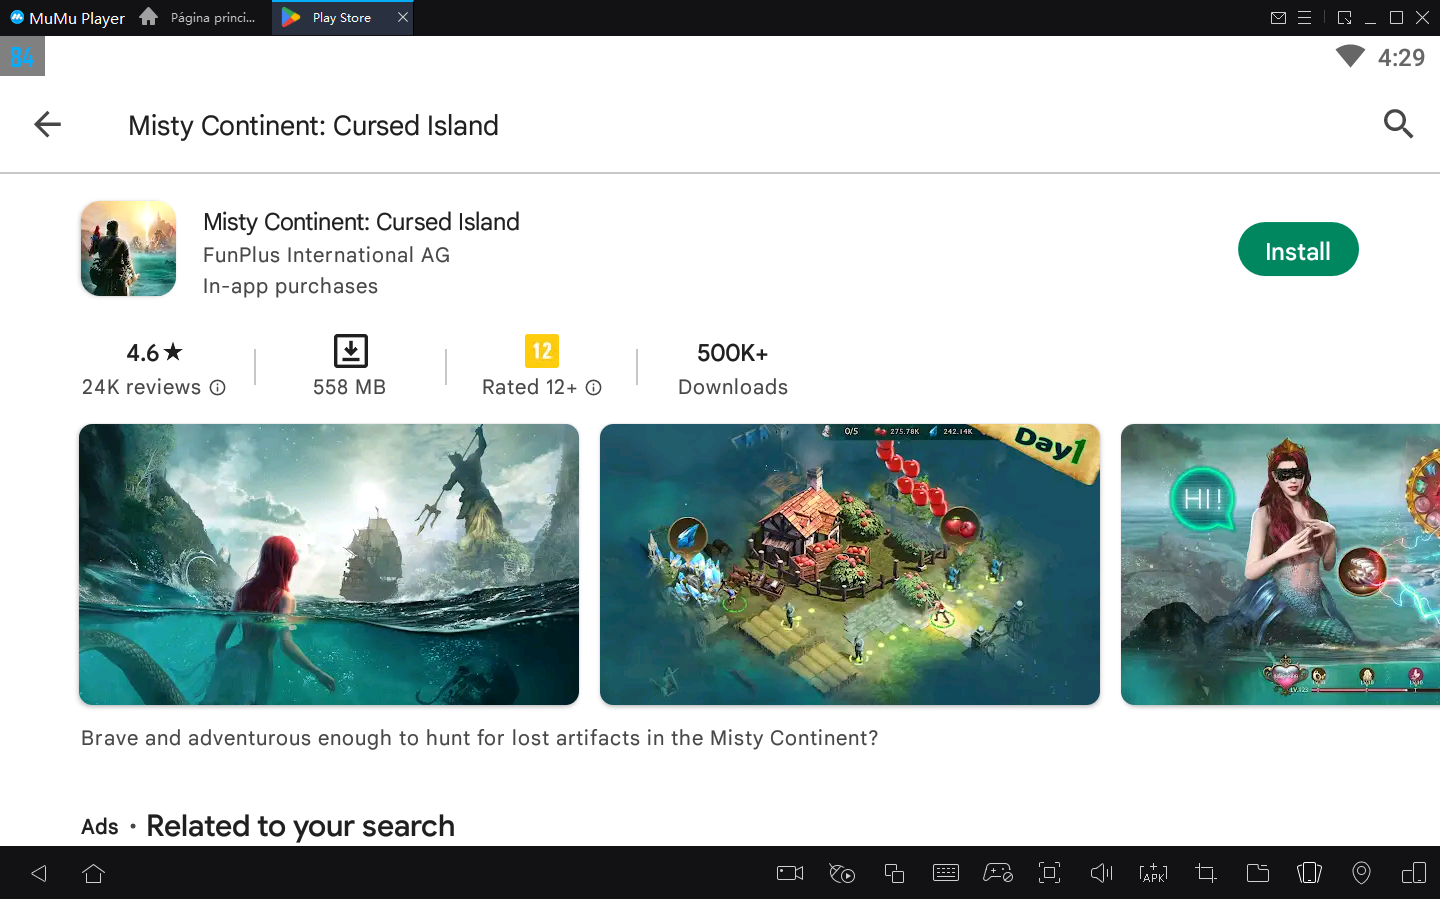Click the crop tool icon in the bottom bar
Image resolution: width=1440 pixels, height=899 pixels.
(x=1206, y=873)
